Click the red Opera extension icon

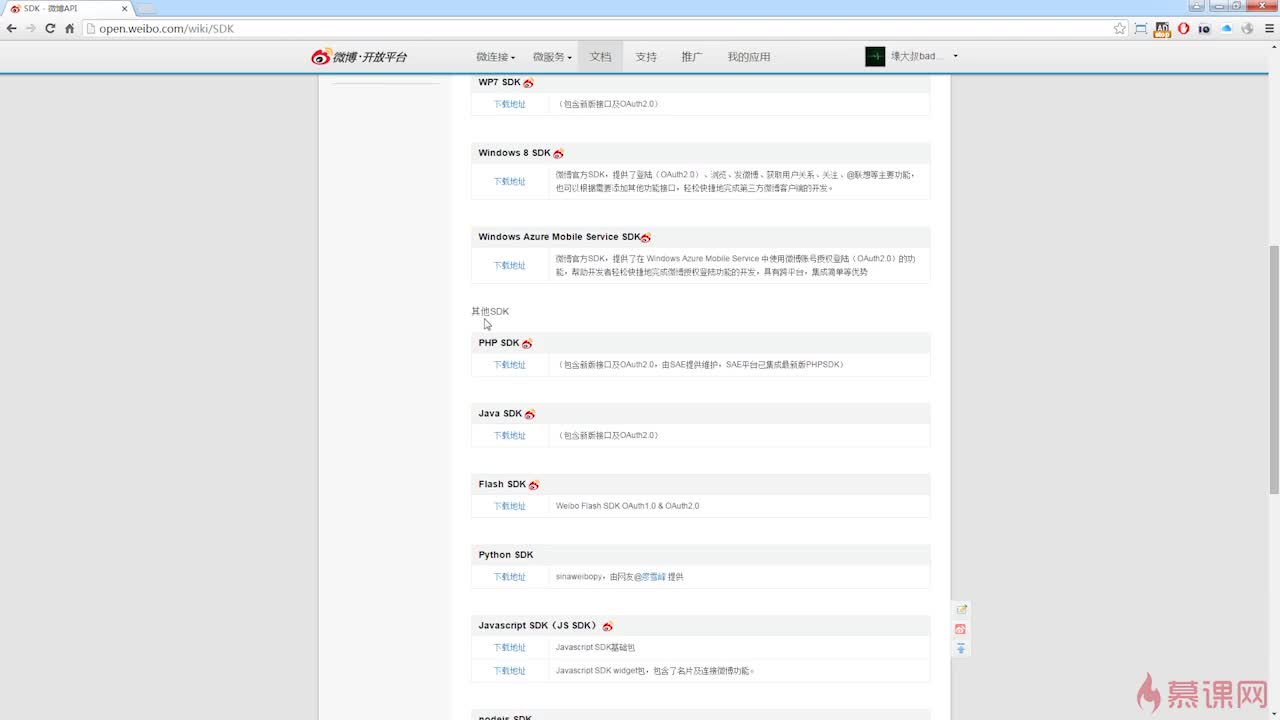point(1184,29)
